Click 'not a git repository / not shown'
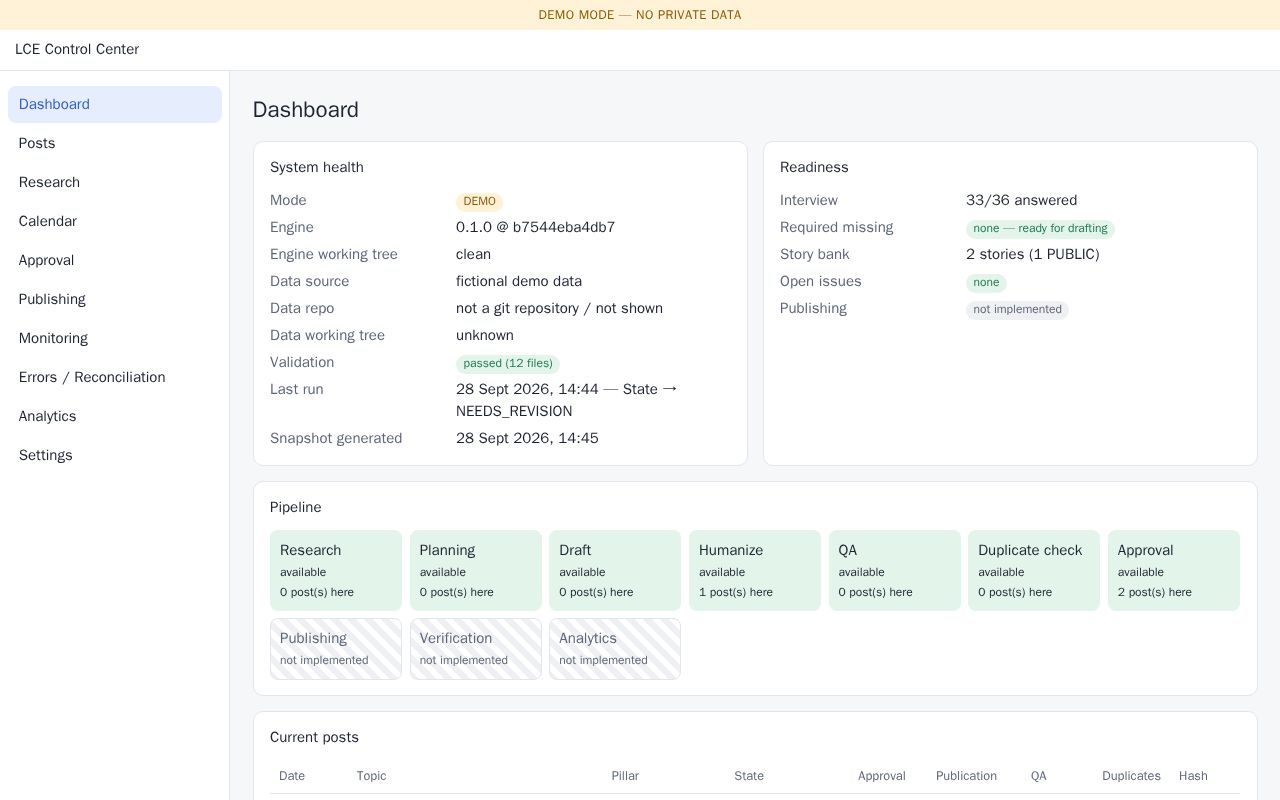This screenshot has height=800, width=1280. (x=559, y=308)
